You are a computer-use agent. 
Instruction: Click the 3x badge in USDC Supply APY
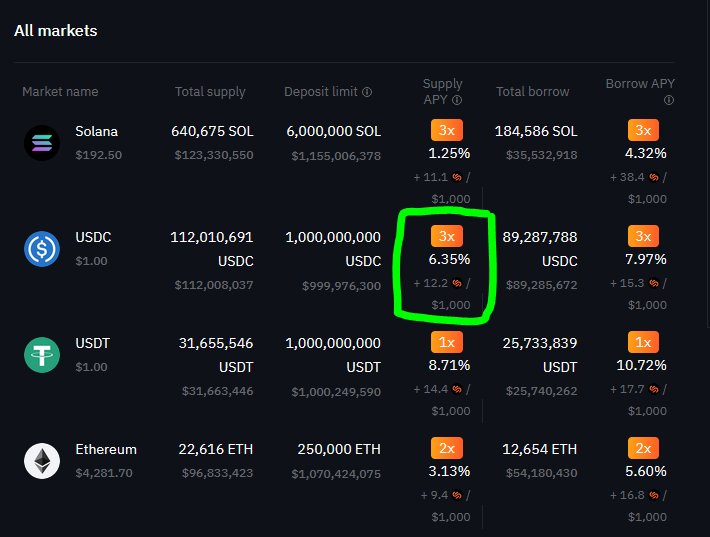pyautogui.click(x=447, y=236)
